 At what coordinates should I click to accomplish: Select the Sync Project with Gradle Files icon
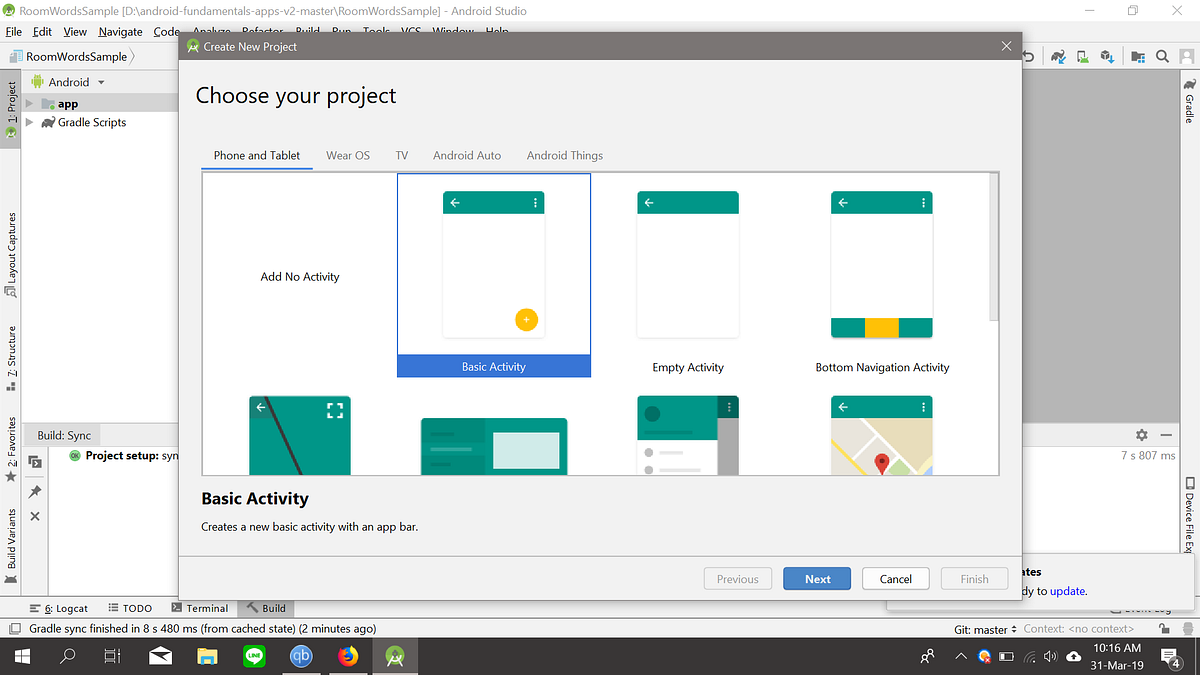click(x=1058, y=56)
